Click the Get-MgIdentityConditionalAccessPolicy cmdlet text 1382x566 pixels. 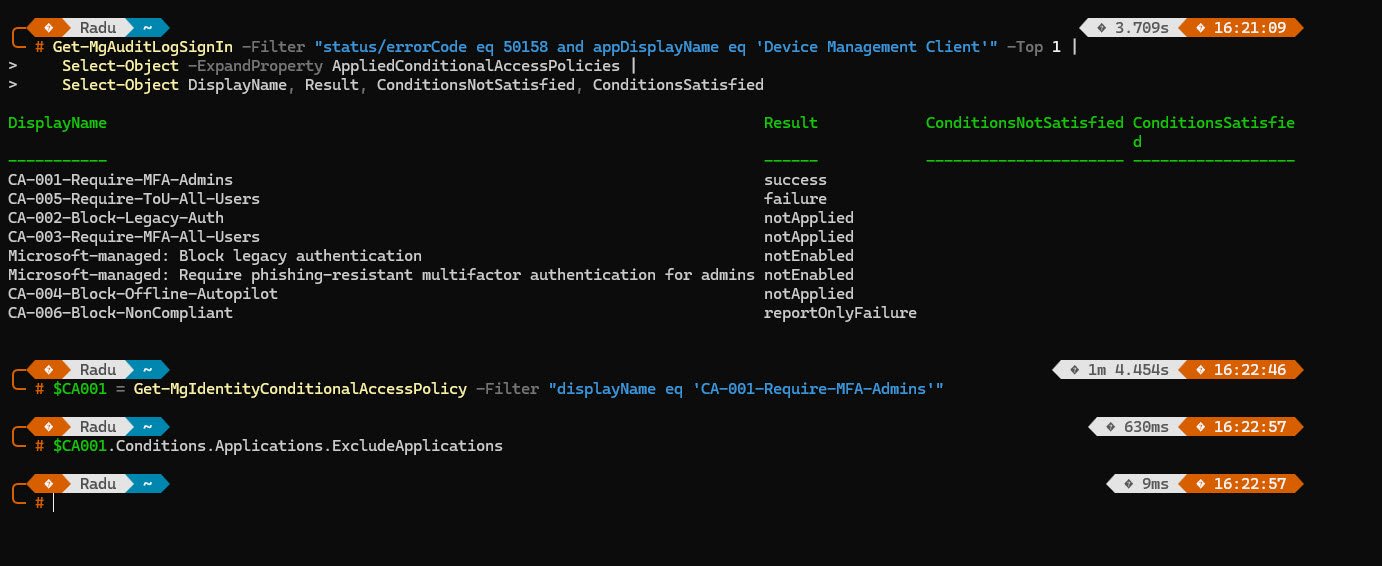coord(299,389)
